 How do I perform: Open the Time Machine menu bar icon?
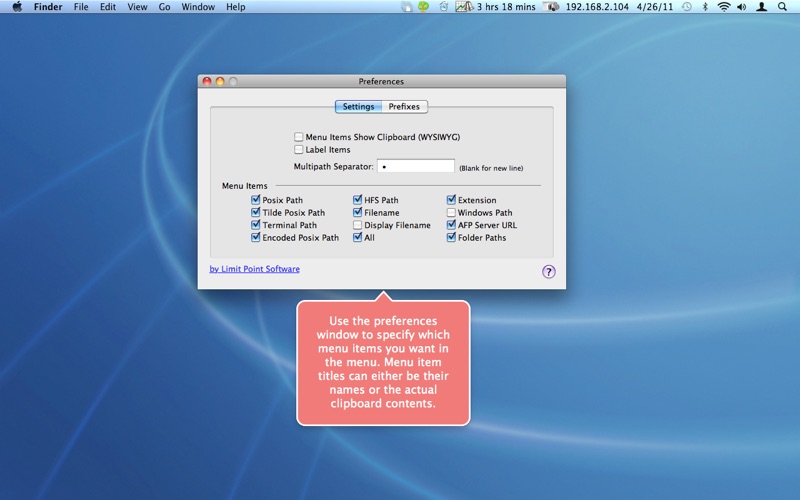(x=687, y=7)
